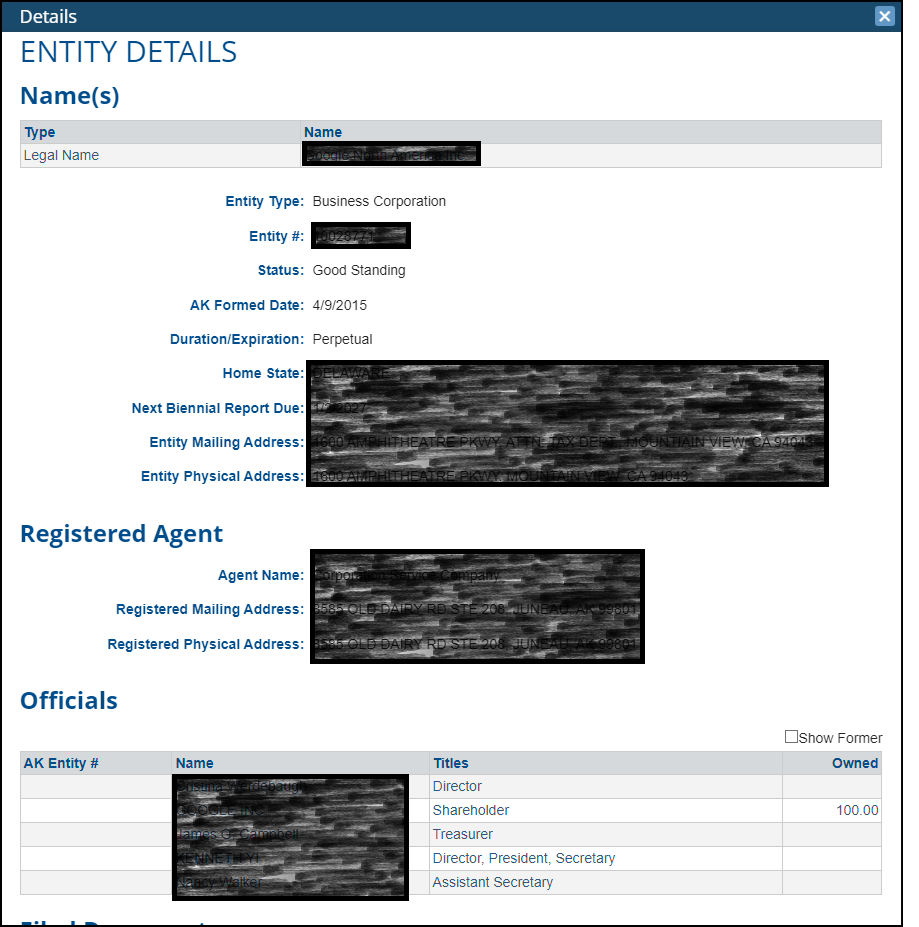
Task: Click the 100.00 owned percentage cell
Action: point(857,810)
